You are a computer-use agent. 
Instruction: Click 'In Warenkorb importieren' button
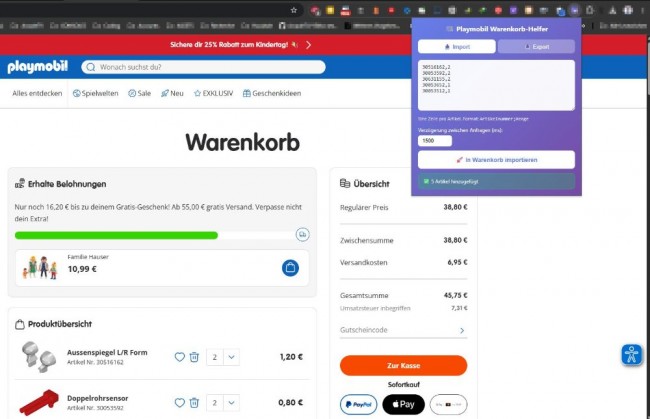pyautogui.click(x=496, y=160)
